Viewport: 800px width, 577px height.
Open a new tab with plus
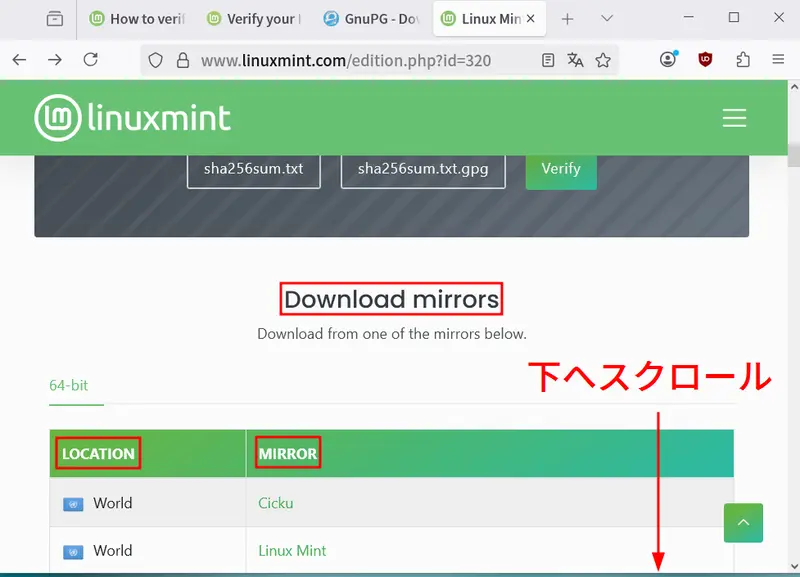(567, 19)
